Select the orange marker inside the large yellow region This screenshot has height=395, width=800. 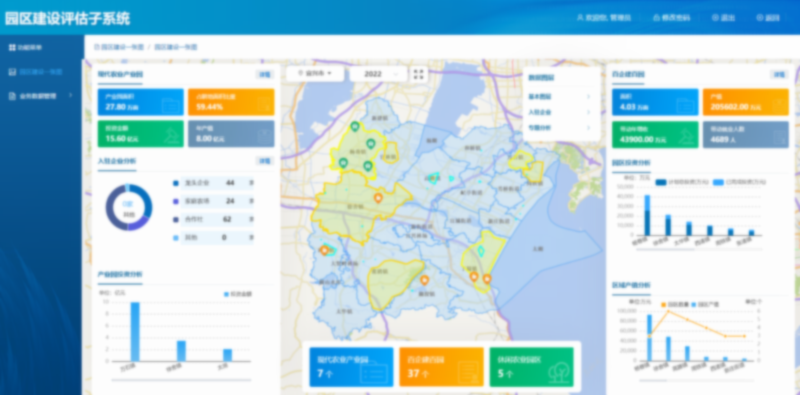pyautogui.click(x=378, y=198)
